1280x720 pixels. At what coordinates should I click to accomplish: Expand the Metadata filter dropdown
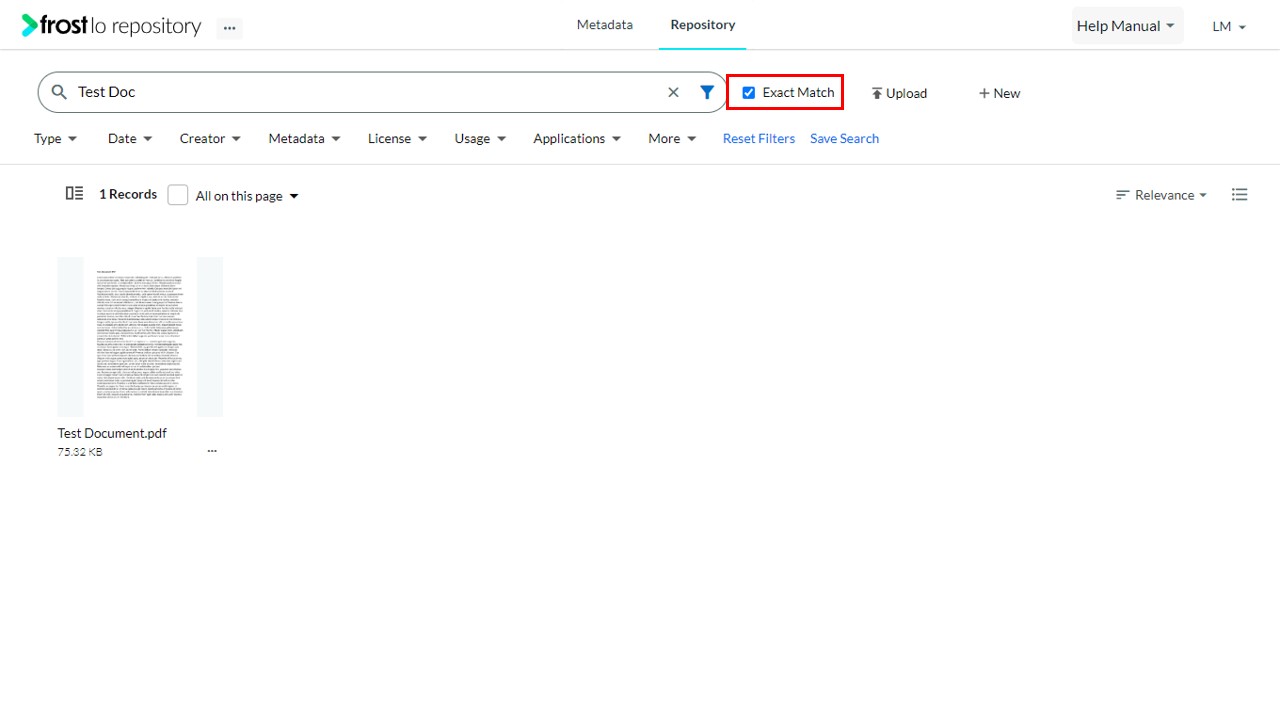tap(304, 139)
